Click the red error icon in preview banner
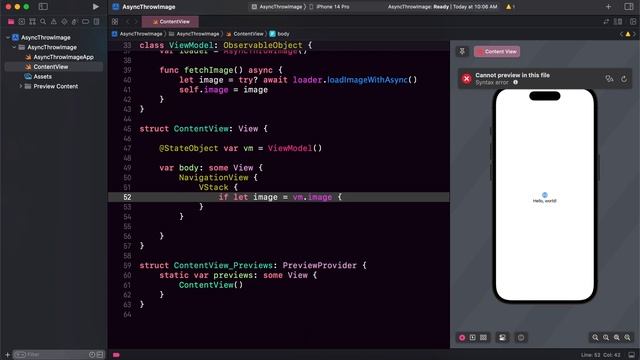The height and width of the screenshot is (360, 640). point(467,79)
